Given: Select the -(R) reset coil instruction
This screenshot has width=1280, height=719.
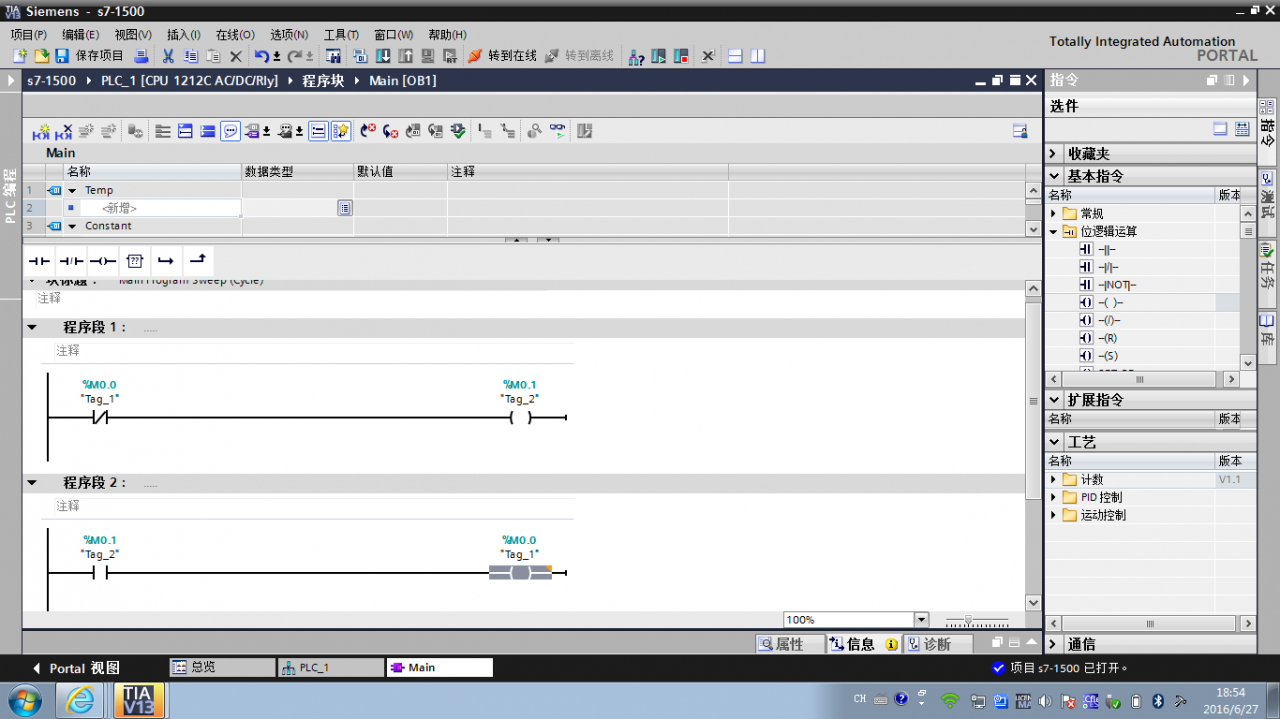Looking at the screenshot, I should [x=1107, y=338].
